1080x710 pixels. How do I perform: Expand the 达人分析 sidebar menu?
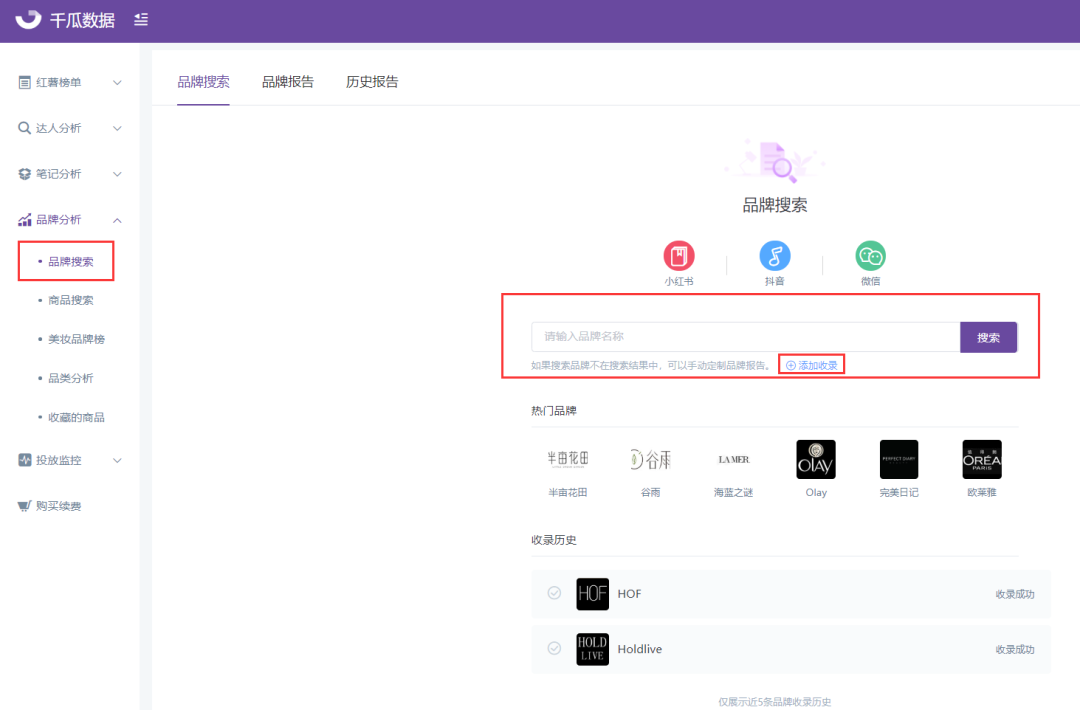70,128
